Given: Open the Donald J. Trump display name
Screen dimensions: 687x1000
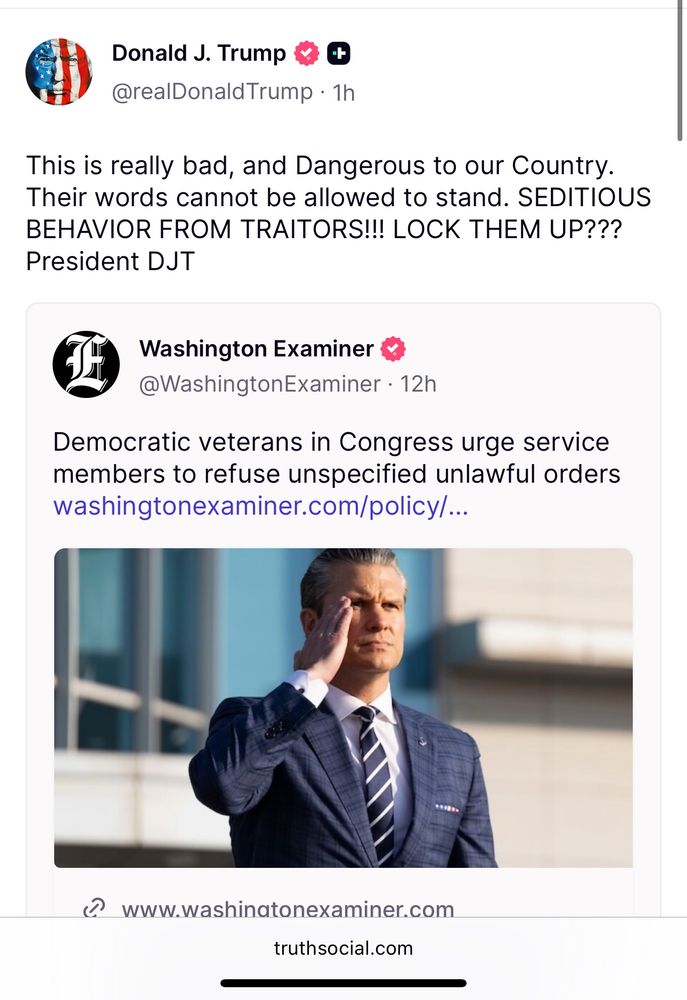Looking at the screenshot, I should point(199,54).
